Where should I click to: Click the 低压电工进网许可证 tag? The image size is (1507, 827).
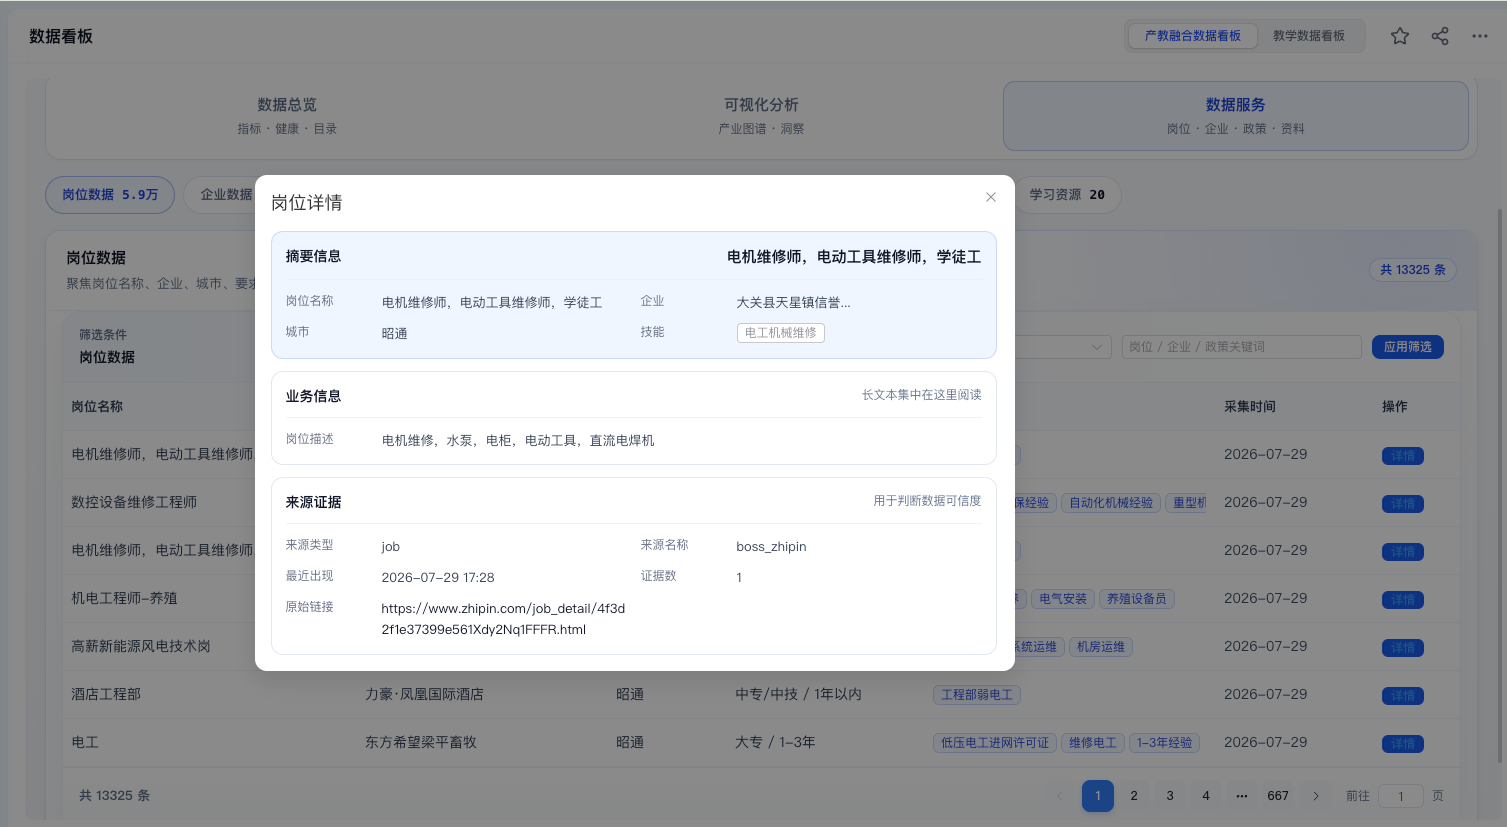pos(995,743)
